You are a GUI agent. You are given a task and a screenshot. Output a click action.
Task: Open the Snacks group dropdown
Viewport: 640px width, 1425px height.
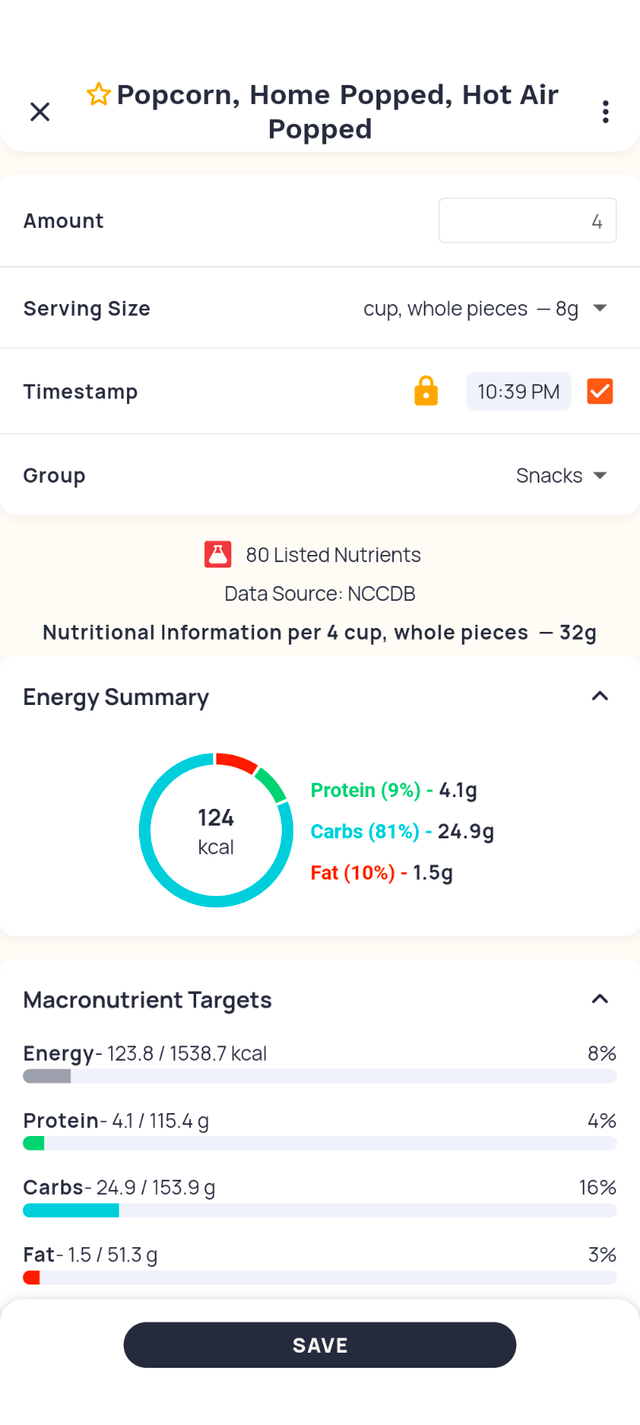tap(561, 475)
